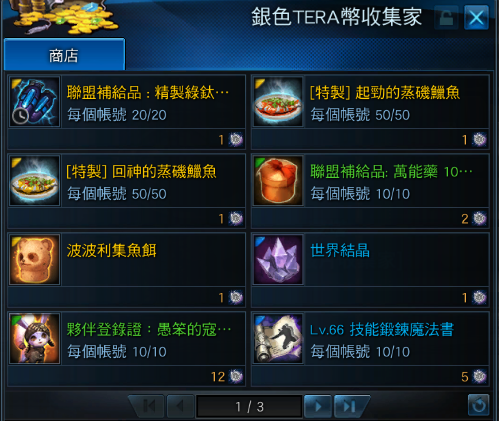Open the 商店 tab
This screenshot has width=499, height=421.
64,54
